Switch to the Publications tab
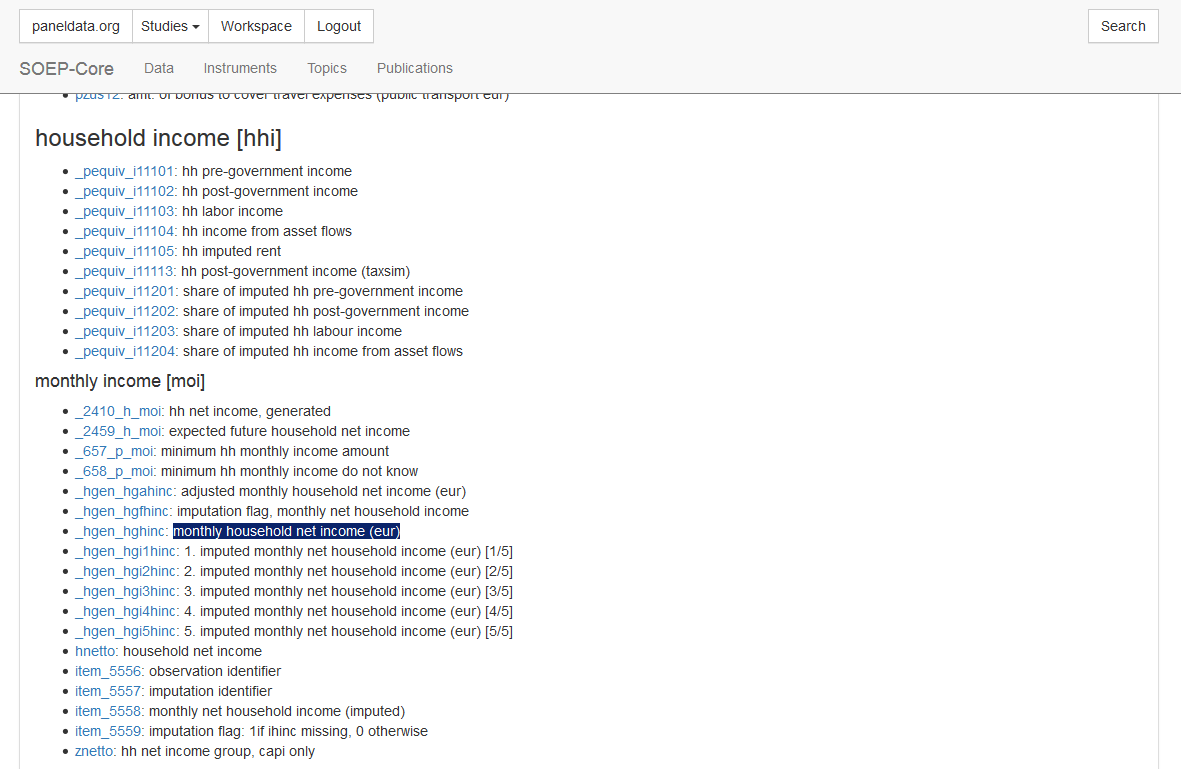This screenshot has height=769, width=1181. click(415, 68)
